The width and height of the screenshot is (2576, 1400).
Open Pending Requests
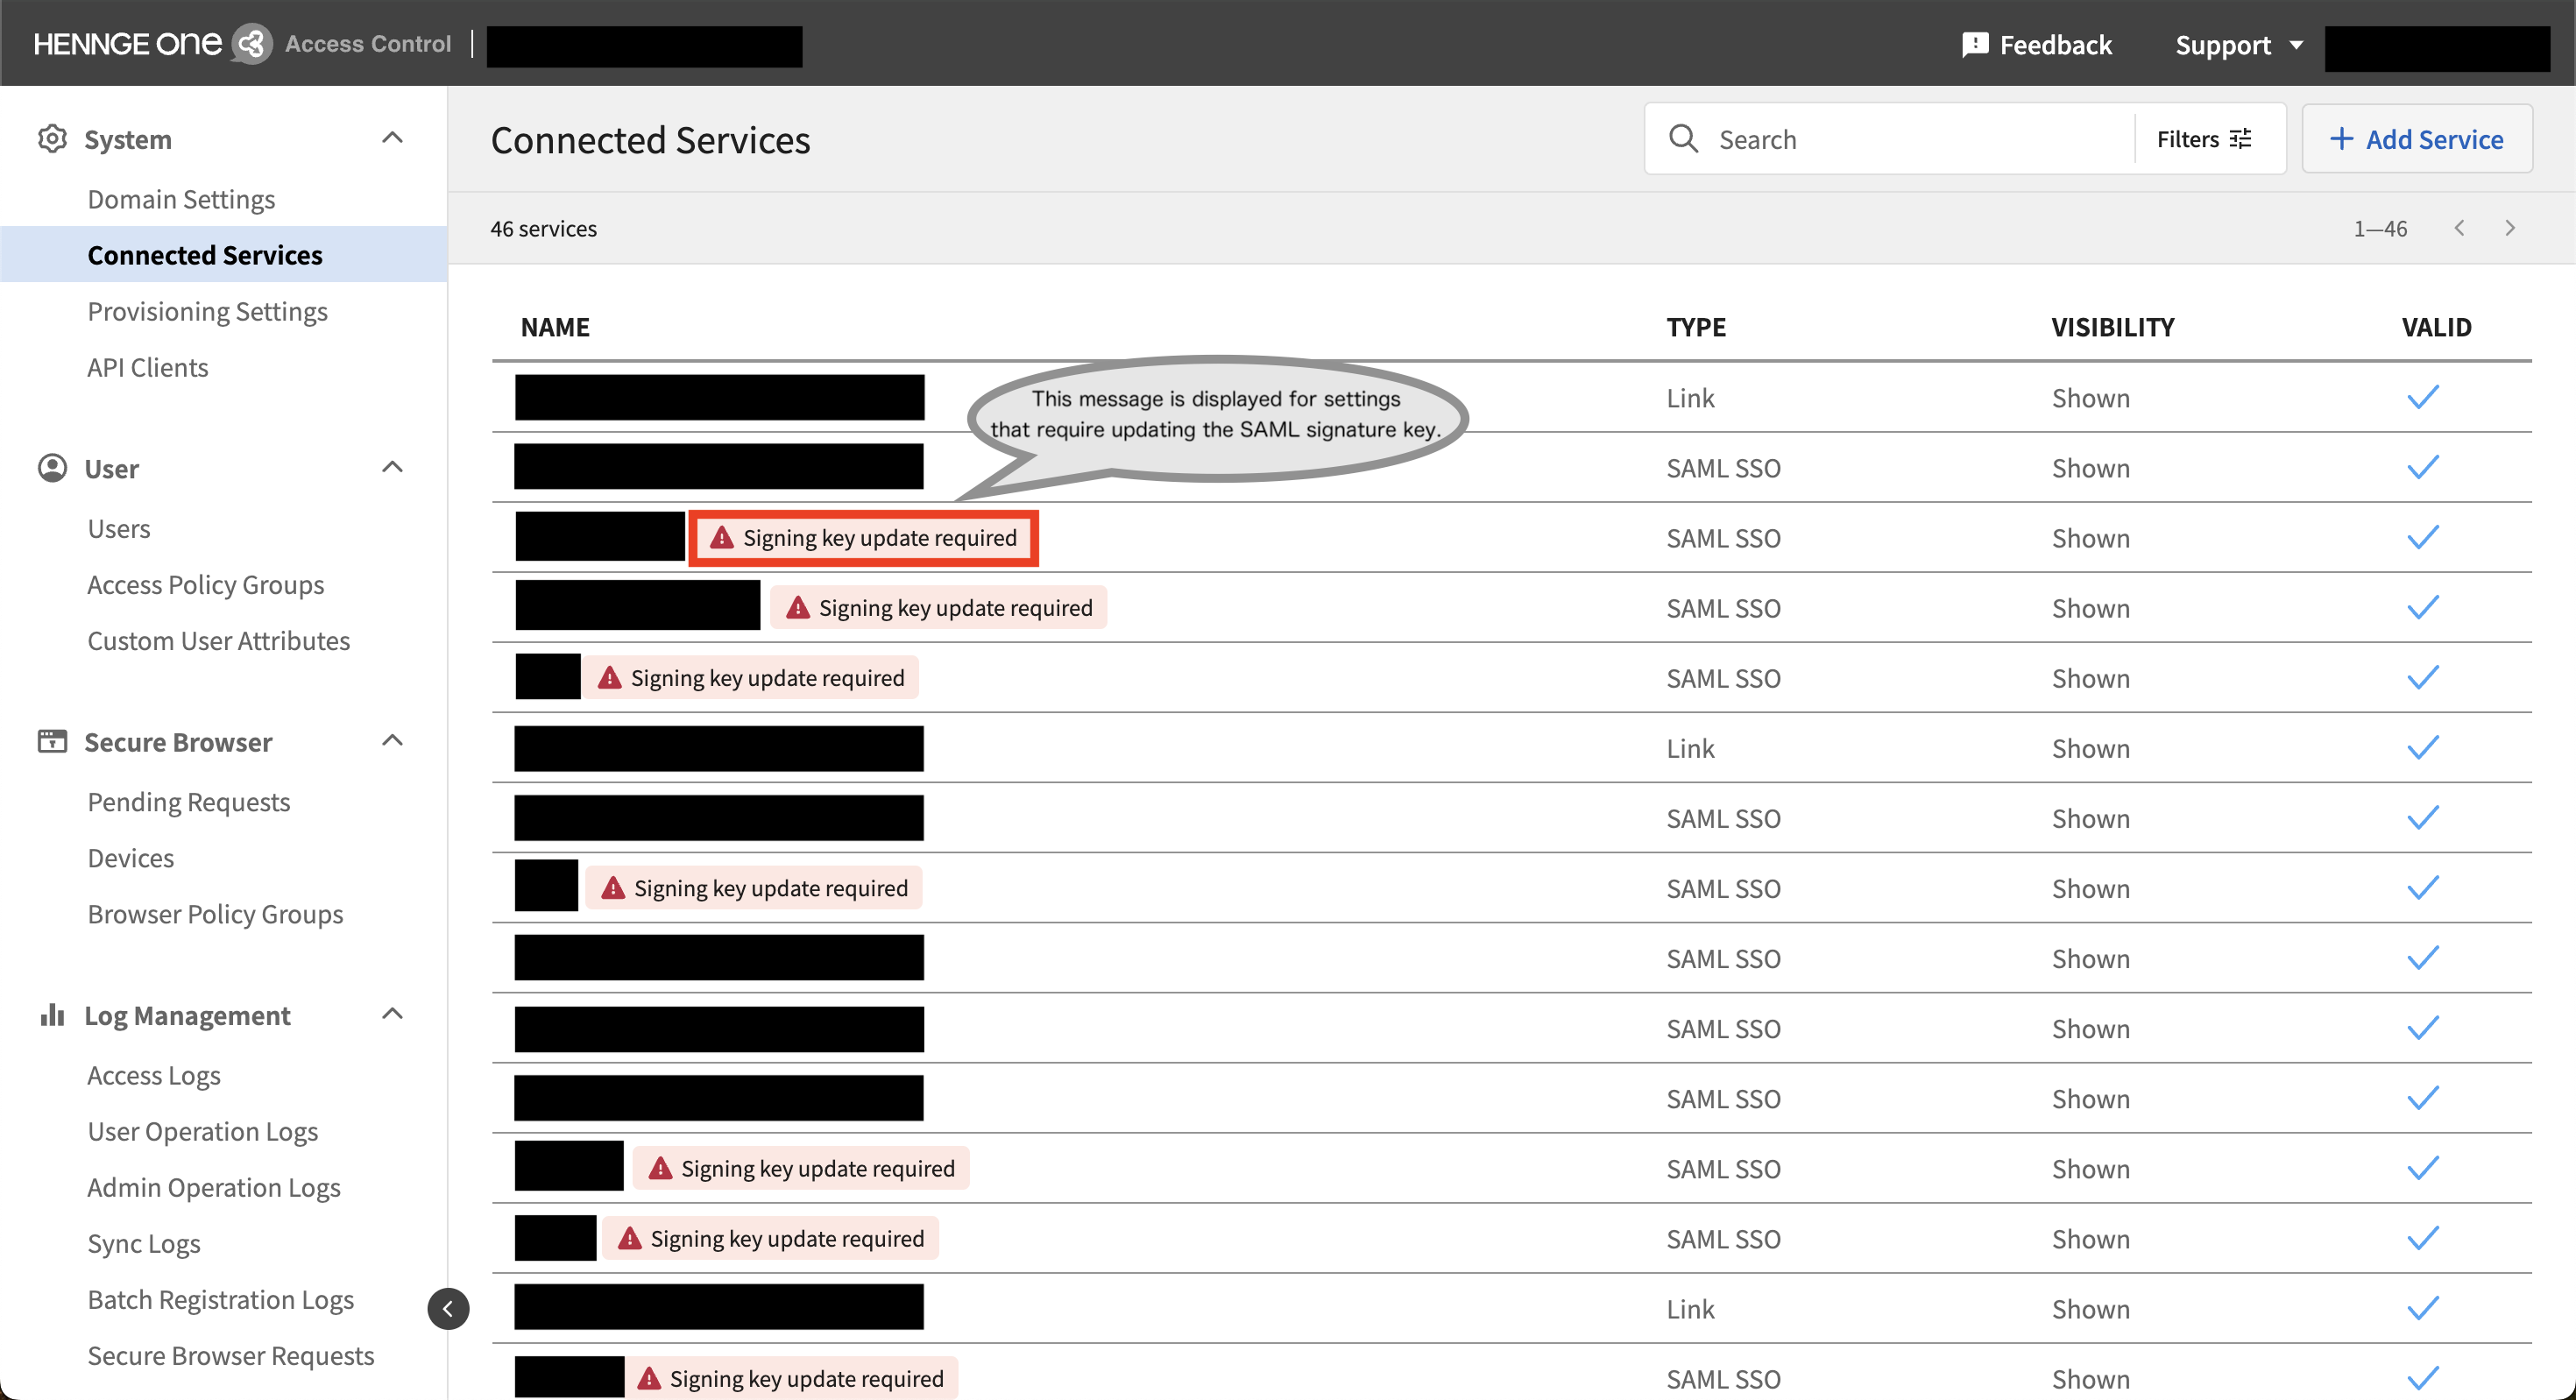pos(189,802)
